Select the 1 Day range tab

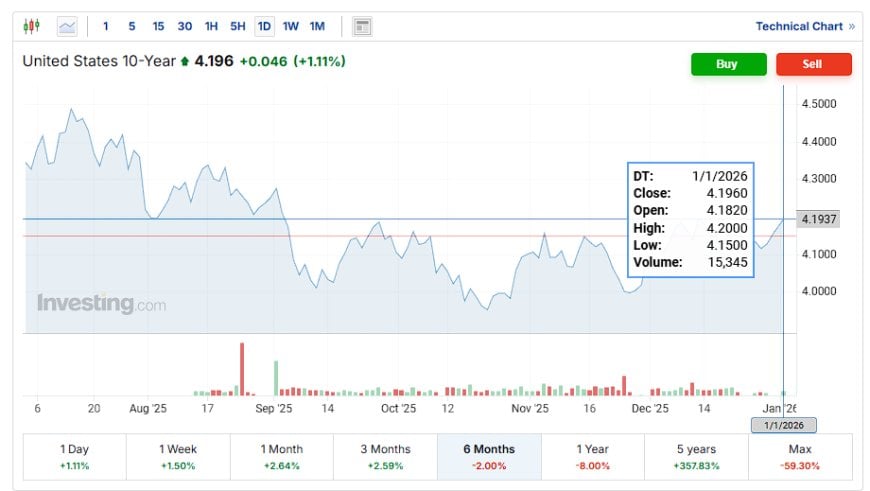(x=74, y=457)
